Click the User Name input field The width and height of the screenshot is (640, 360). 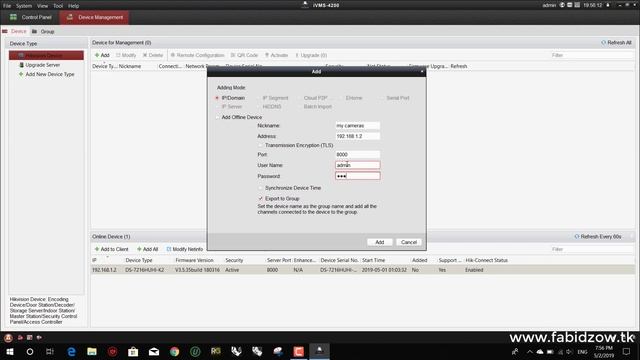[358, 165]
